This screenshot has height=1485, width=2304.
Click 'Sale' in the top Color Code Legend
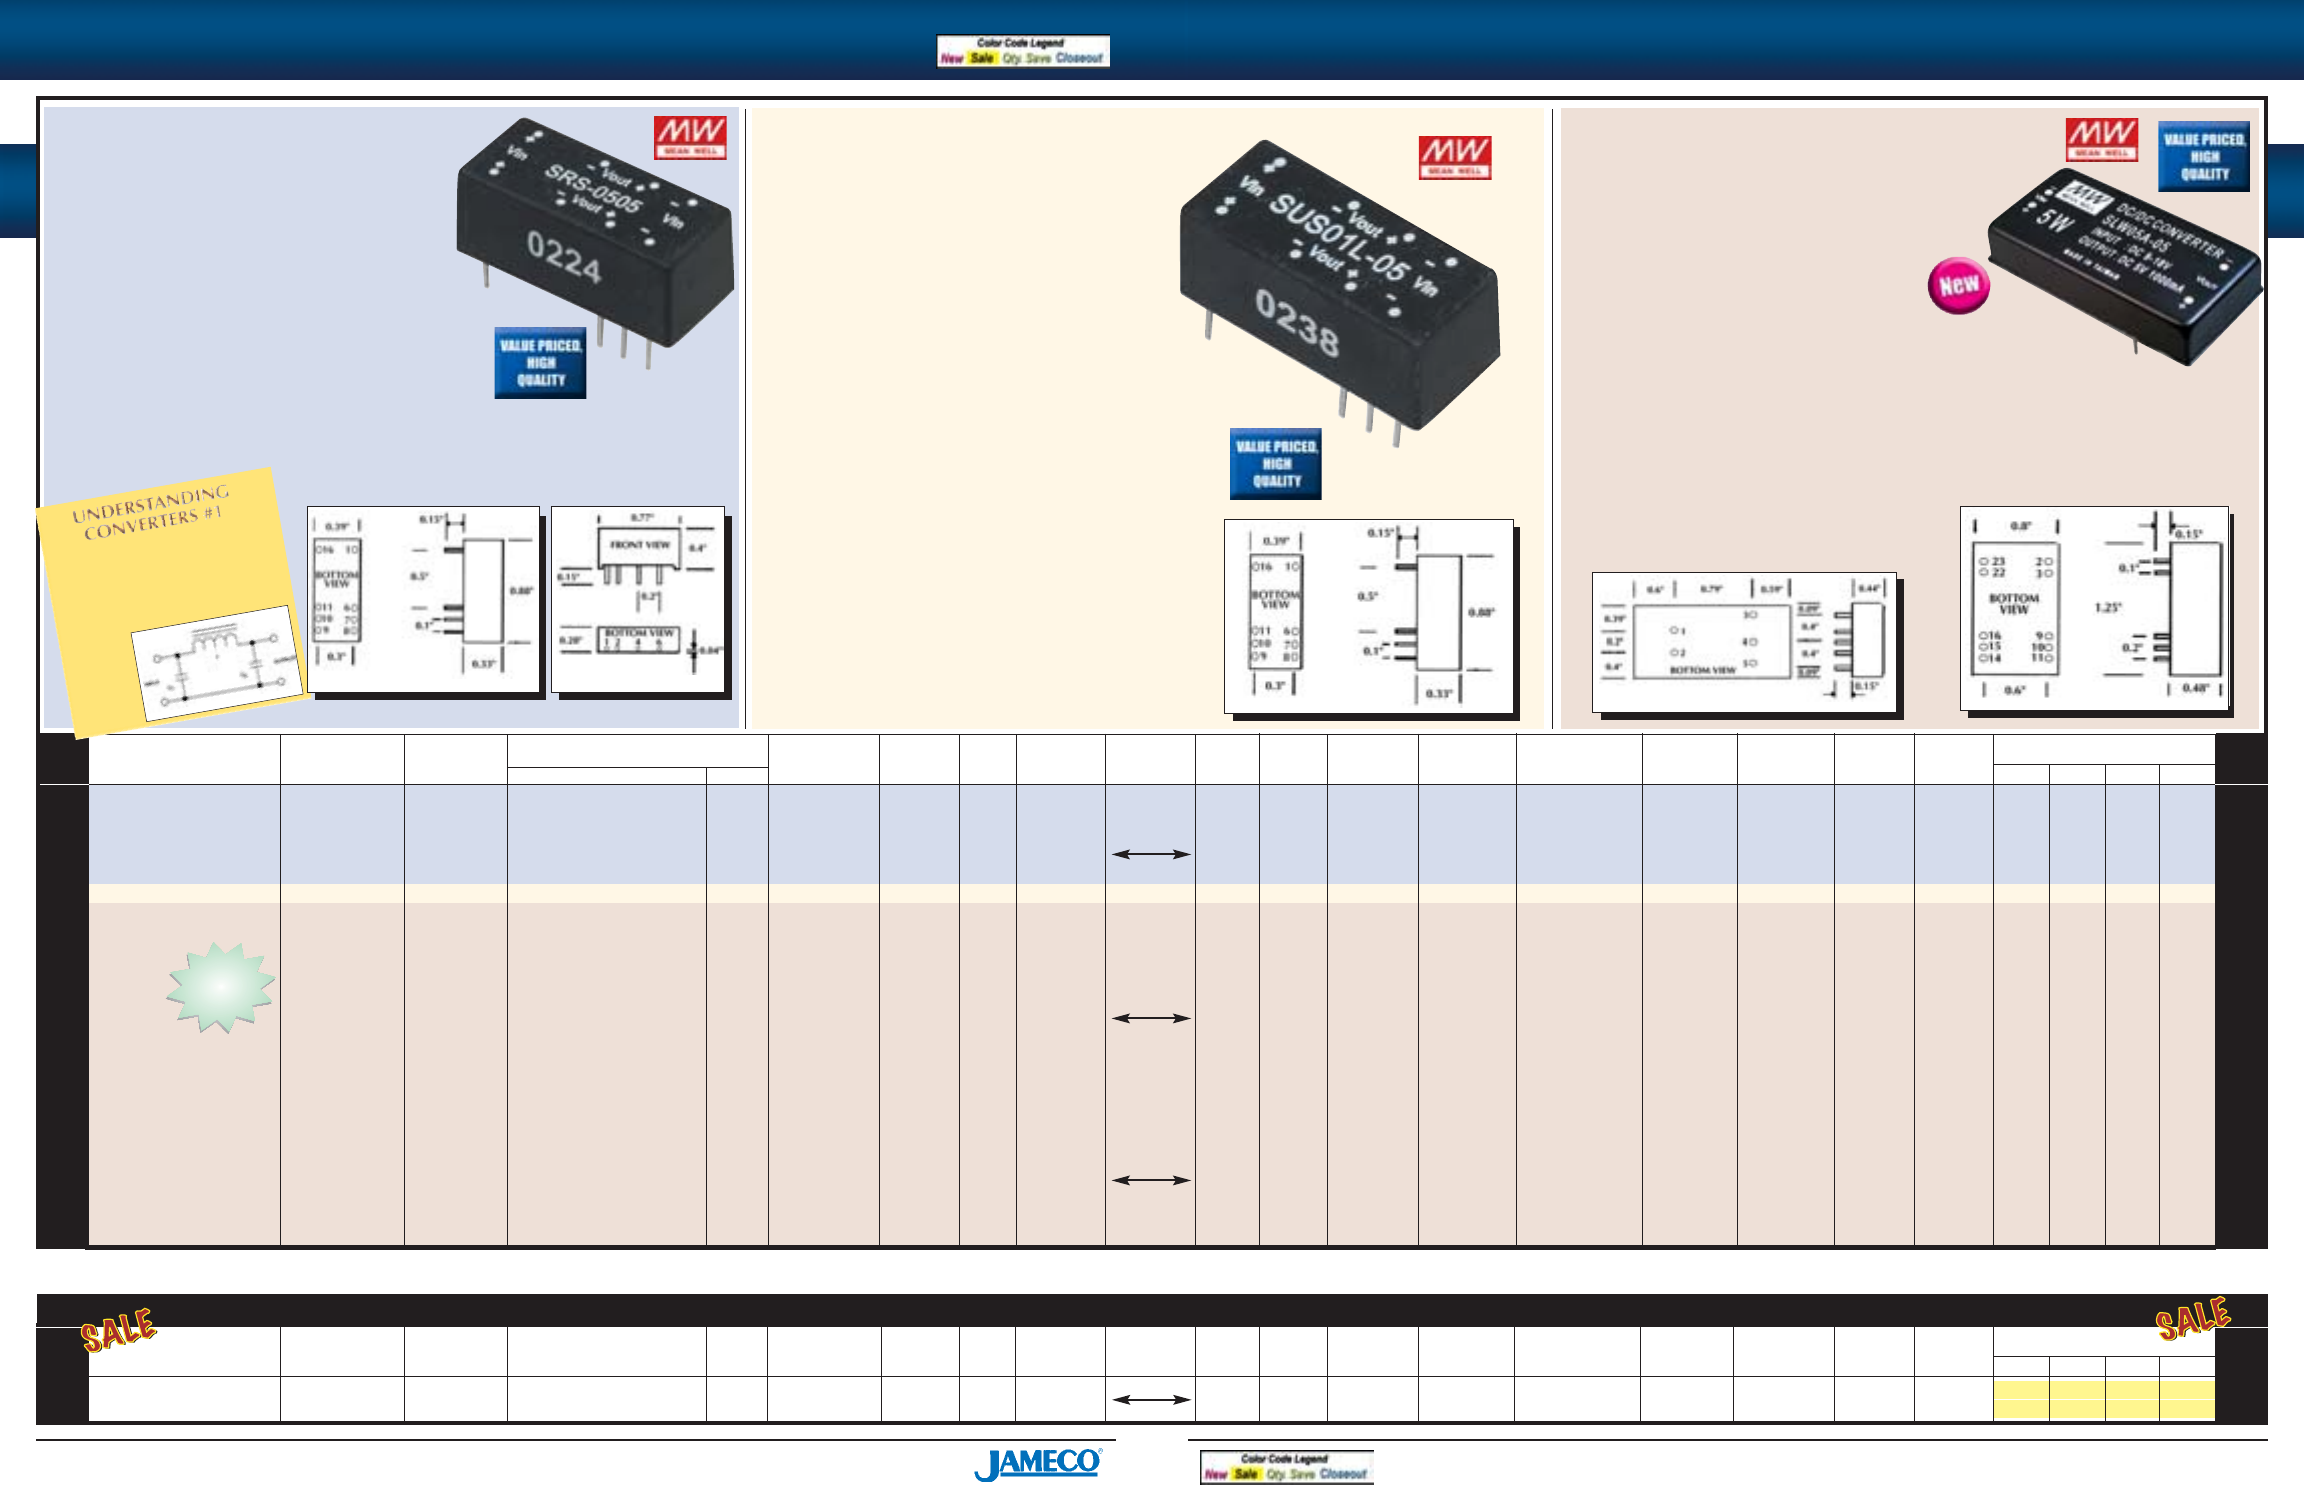pyautogui.click(x=982, y=58)
